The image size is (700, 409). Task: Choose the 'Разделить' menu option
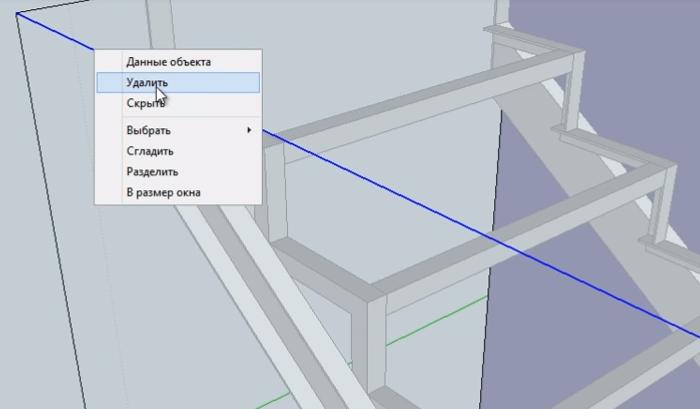coord(152,171)
